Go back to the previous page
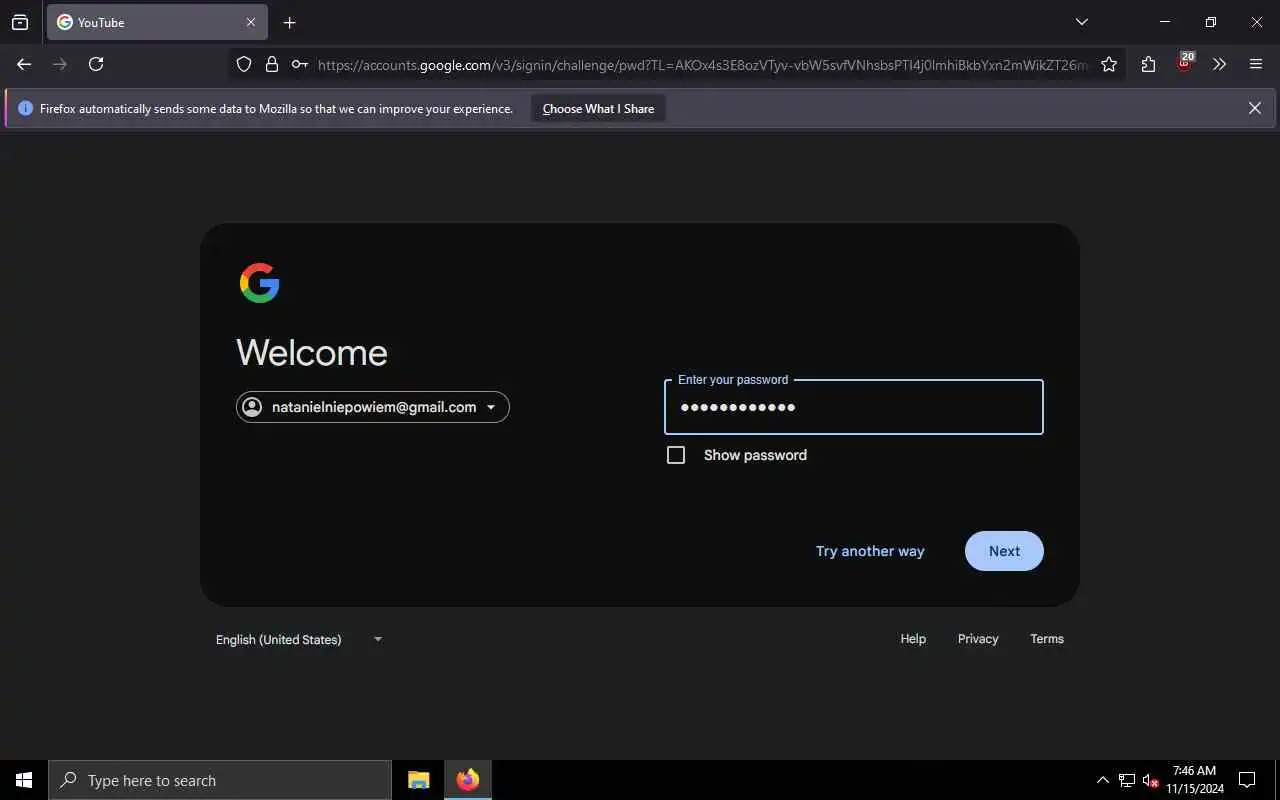 pos(24,64)
